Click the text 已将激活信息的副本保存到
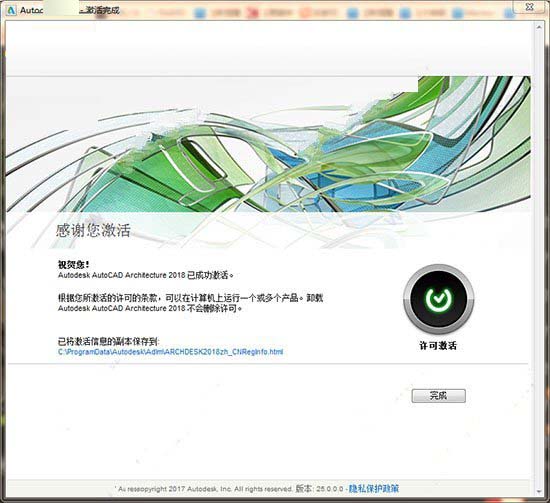The image size is (550, 503). [x=109, y=341]
